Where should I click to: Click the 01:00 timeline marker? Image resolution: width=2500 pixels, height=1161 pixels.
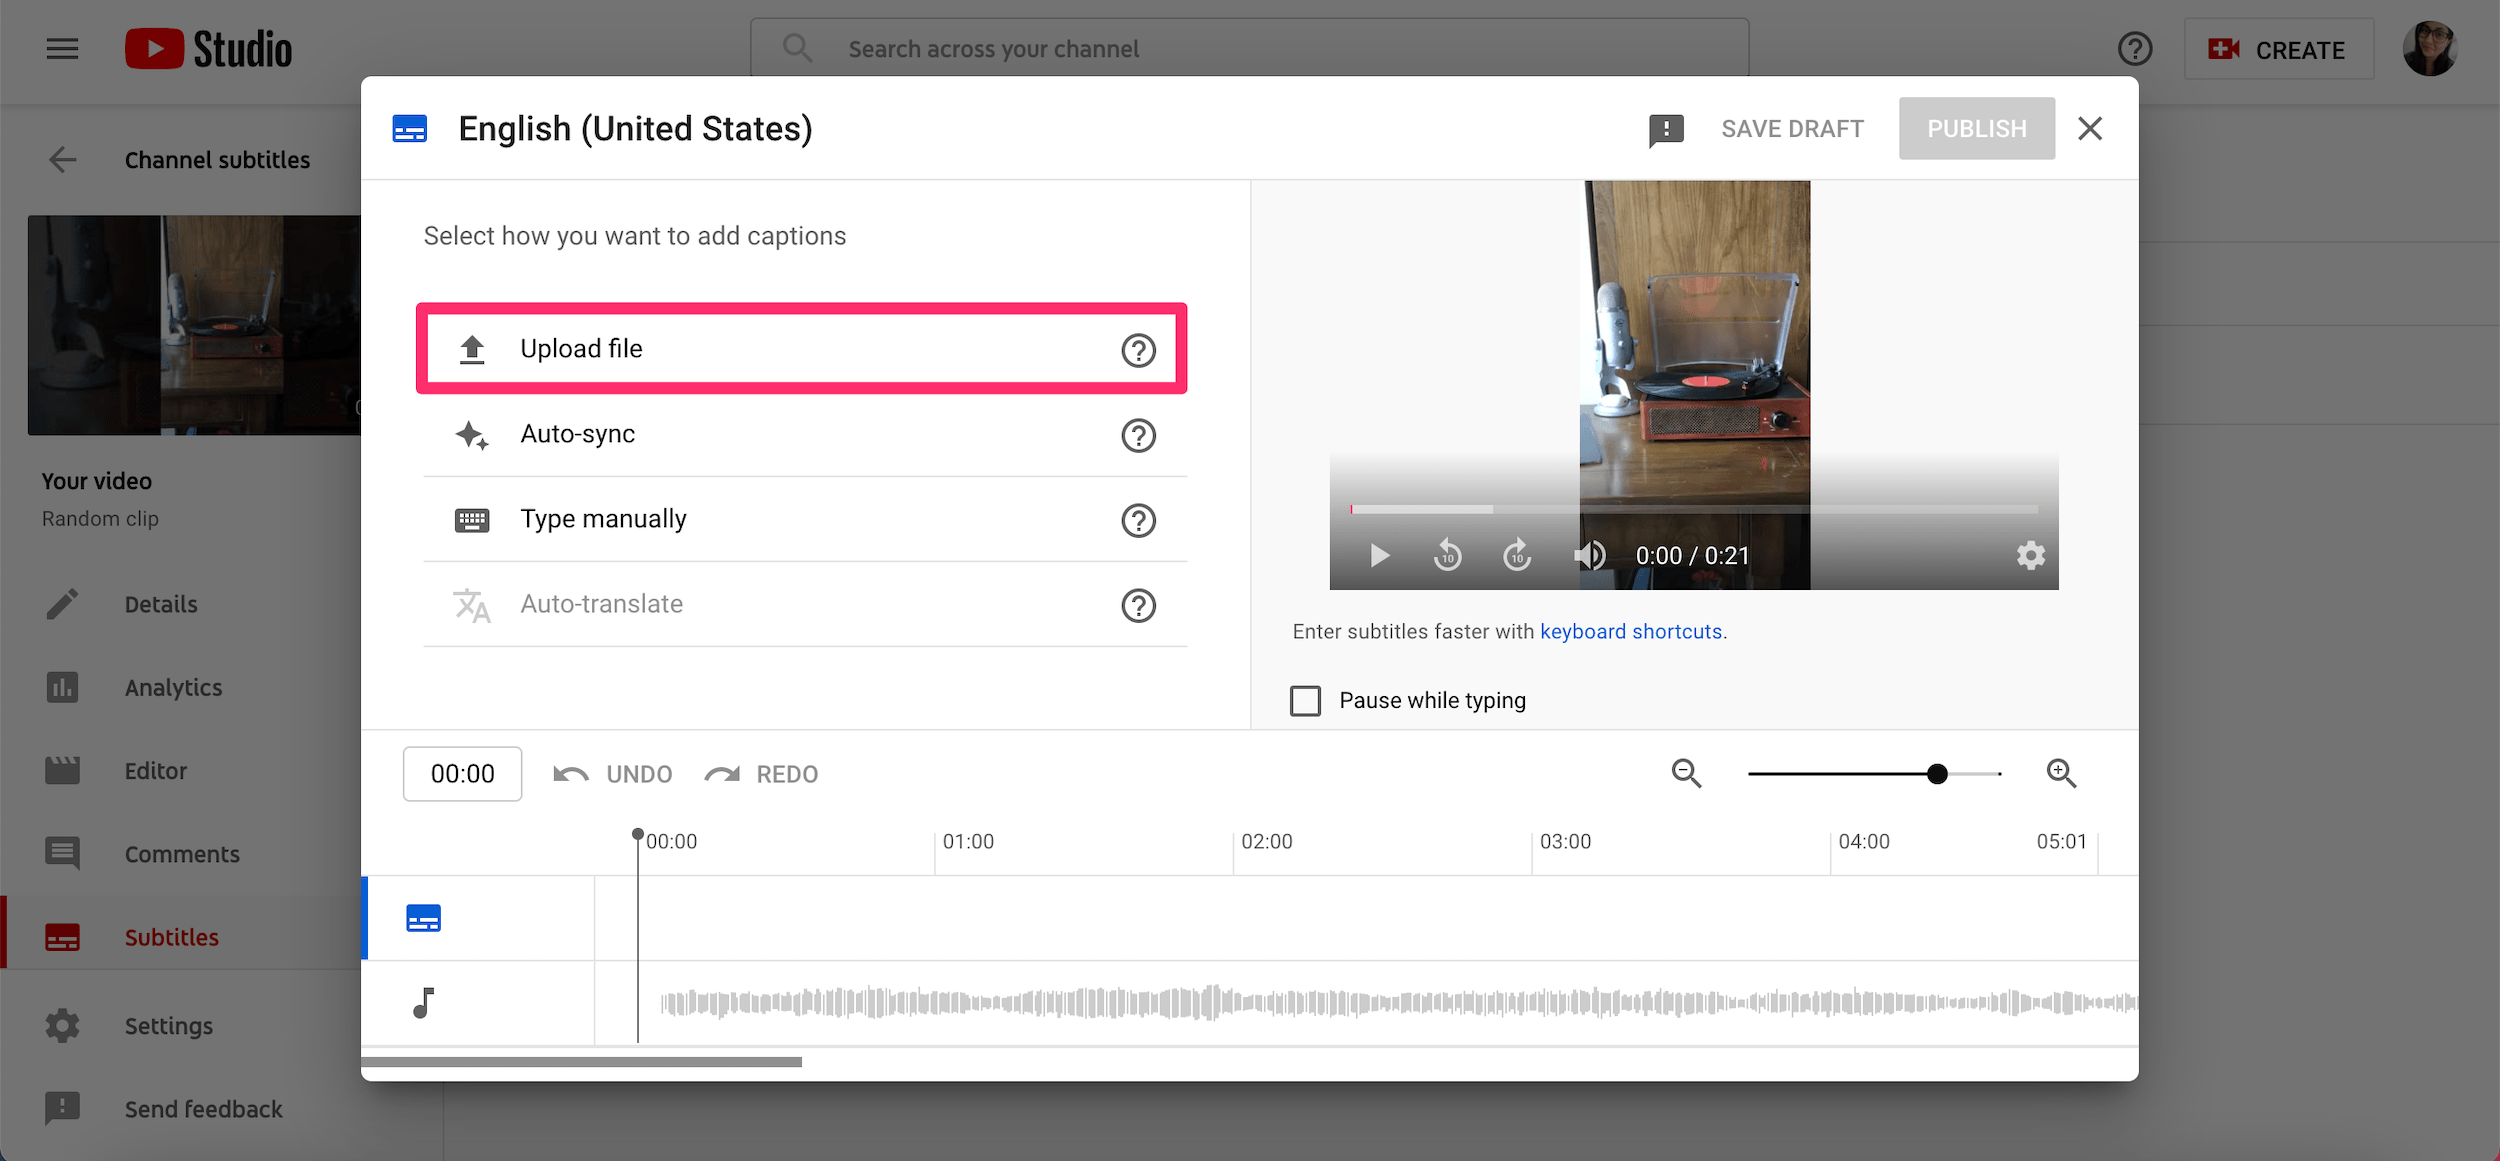(x=968, y=842)
